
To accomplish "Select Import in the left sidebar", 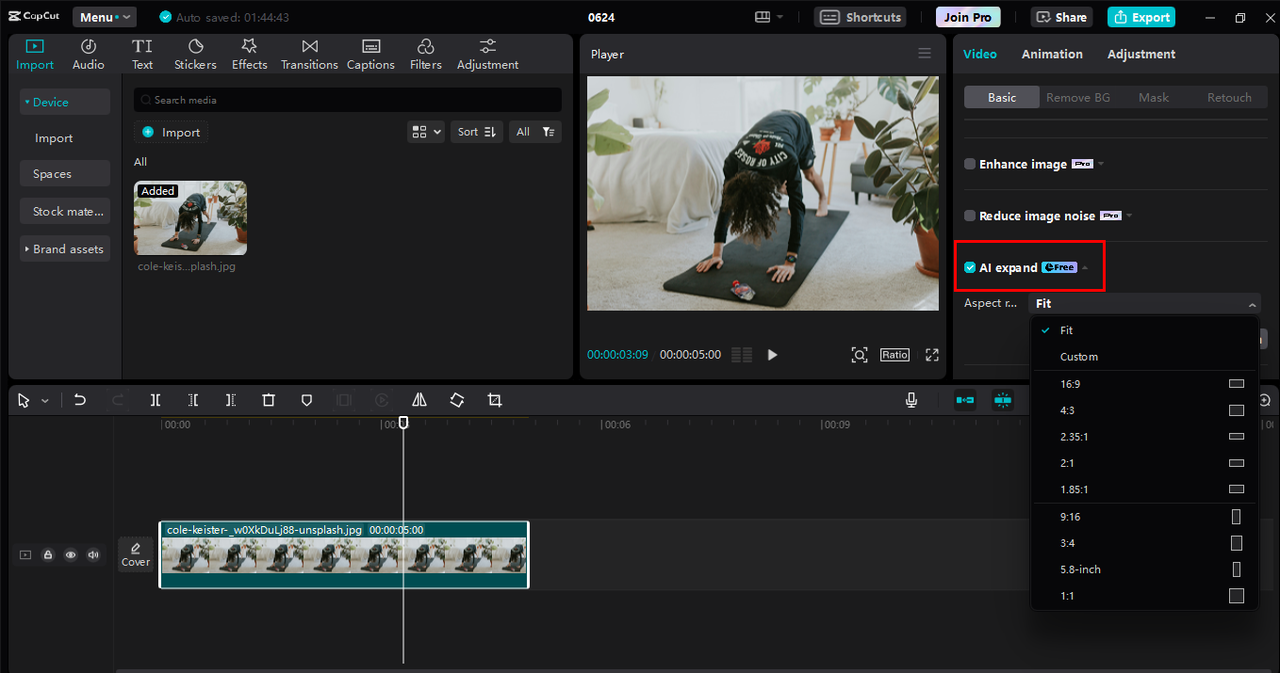I will tap(54, 138).
